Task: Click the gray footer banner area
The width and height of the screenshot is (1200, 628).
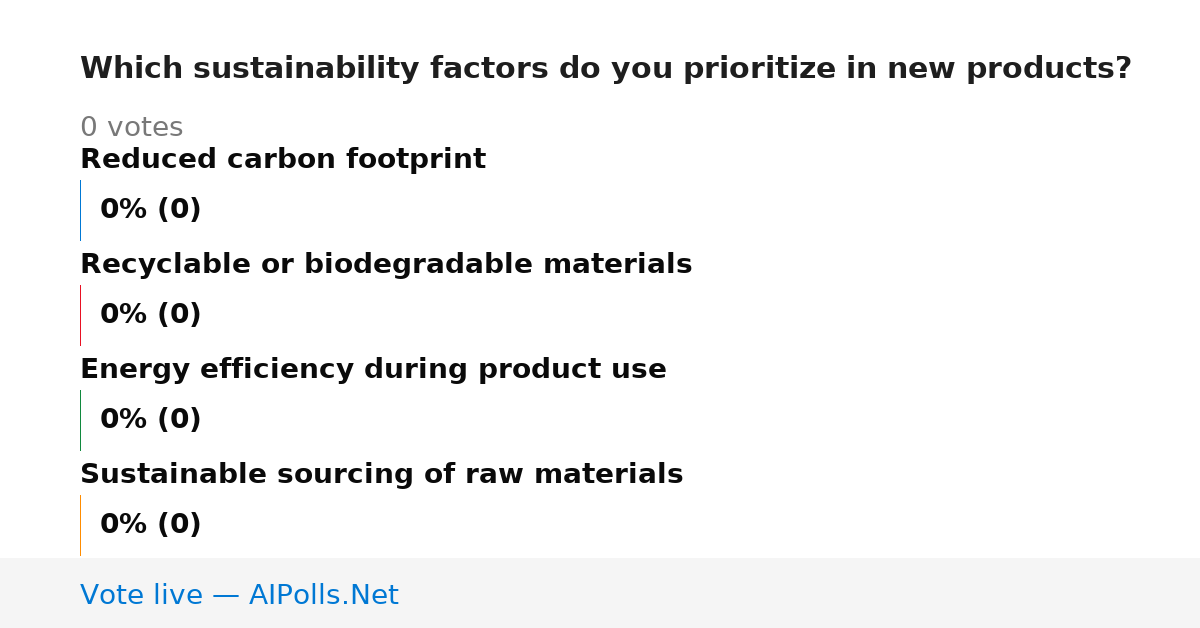Action: [x=600, y=593]
